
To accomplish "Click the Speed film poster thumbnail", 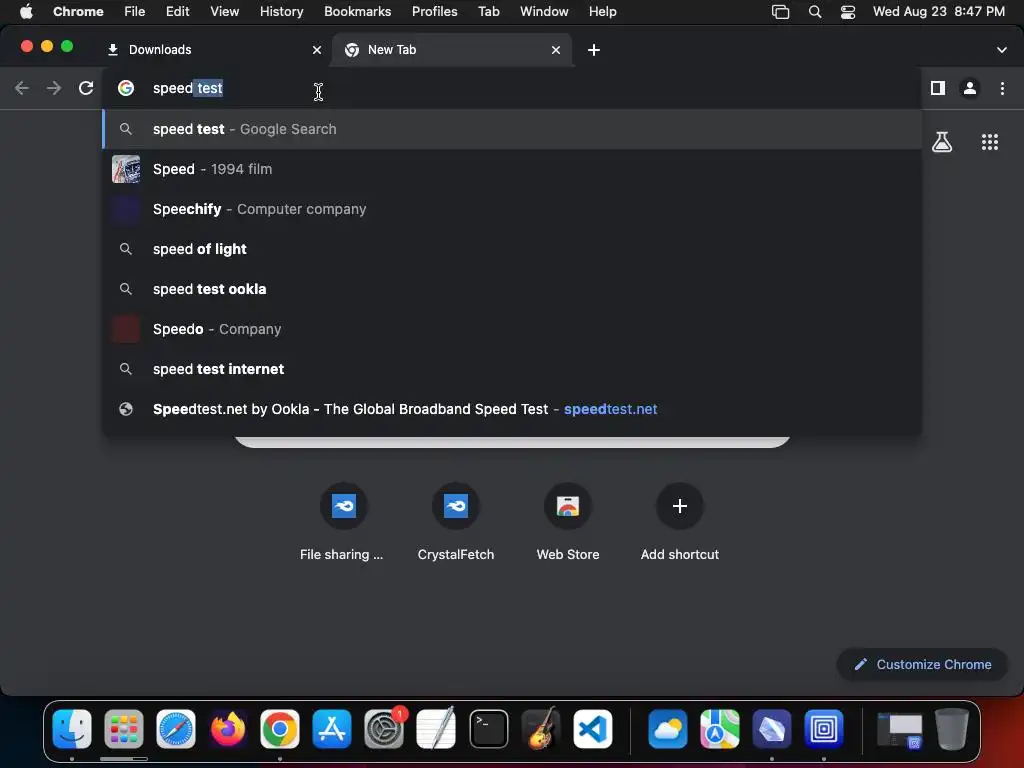I will pyautogui.click(x=126, y=169).
